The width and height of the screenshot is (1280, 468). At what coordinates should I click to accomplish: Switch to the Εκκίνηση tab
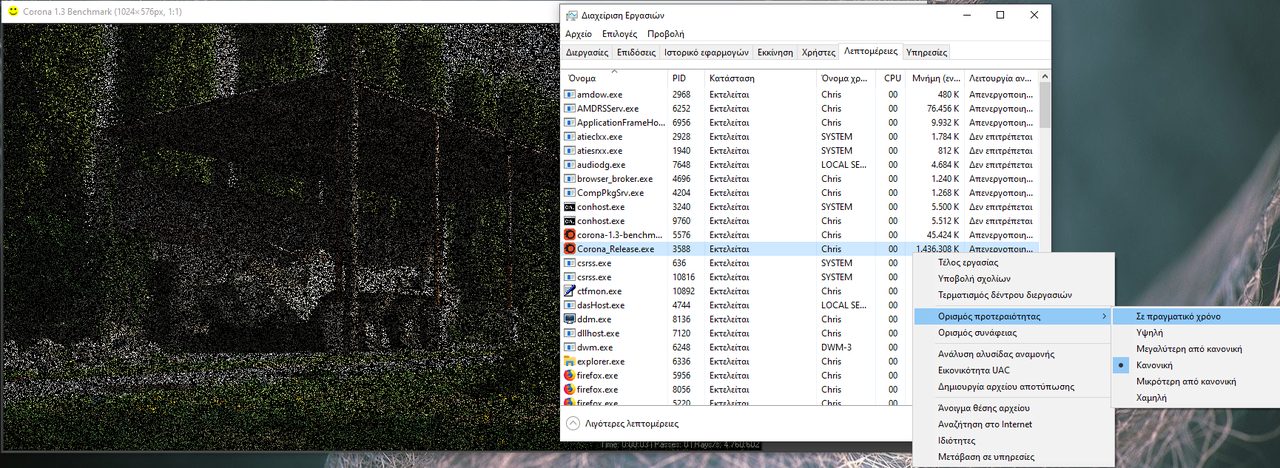775,52
